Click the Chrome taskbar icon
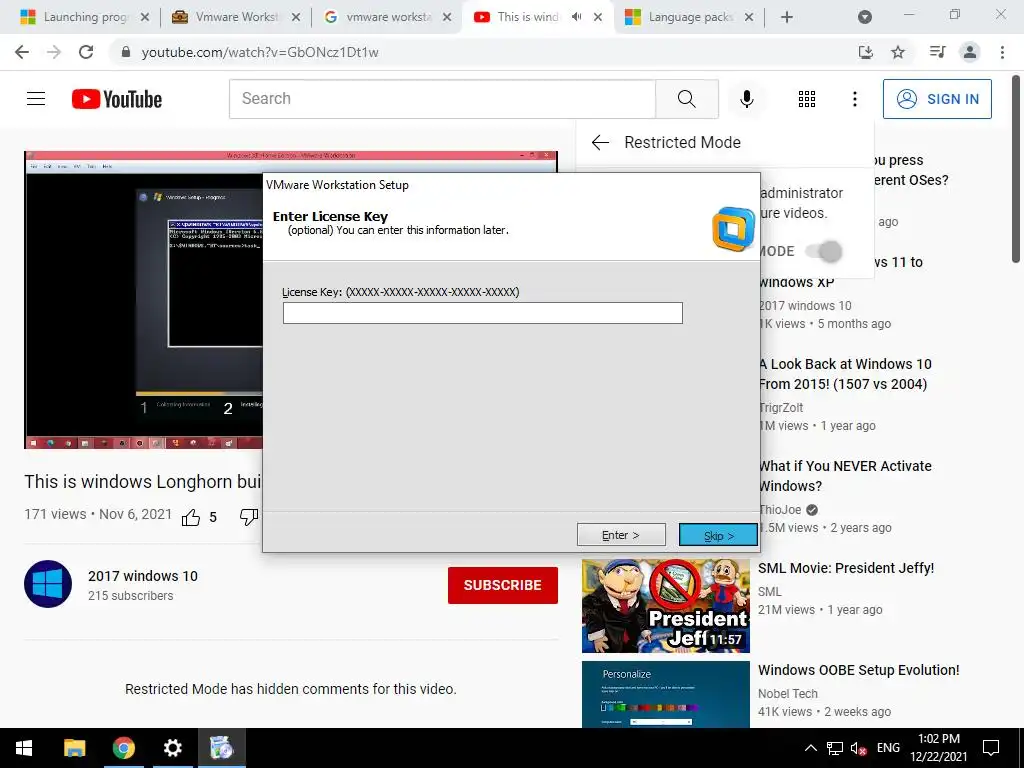 (123, 748)
